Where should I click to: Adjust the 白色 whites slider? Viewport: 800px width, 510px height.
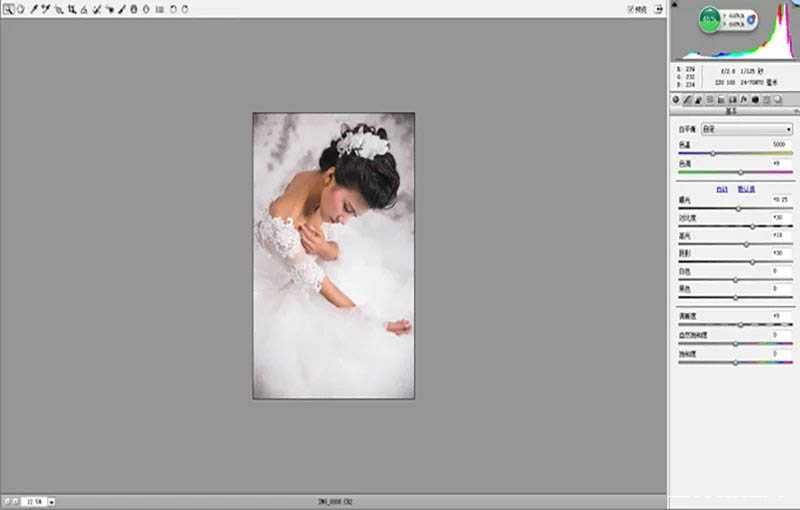click(735, 280)
